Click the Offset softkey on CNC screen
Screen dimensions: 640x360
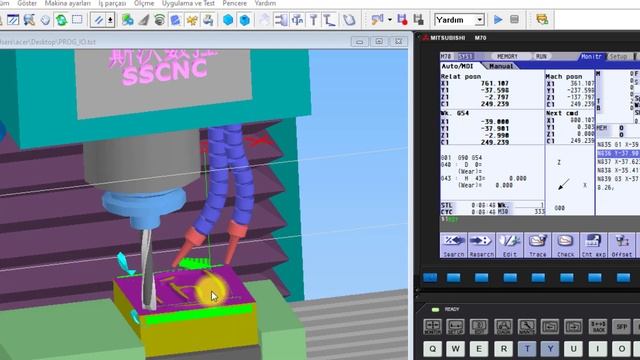(622, 246)
